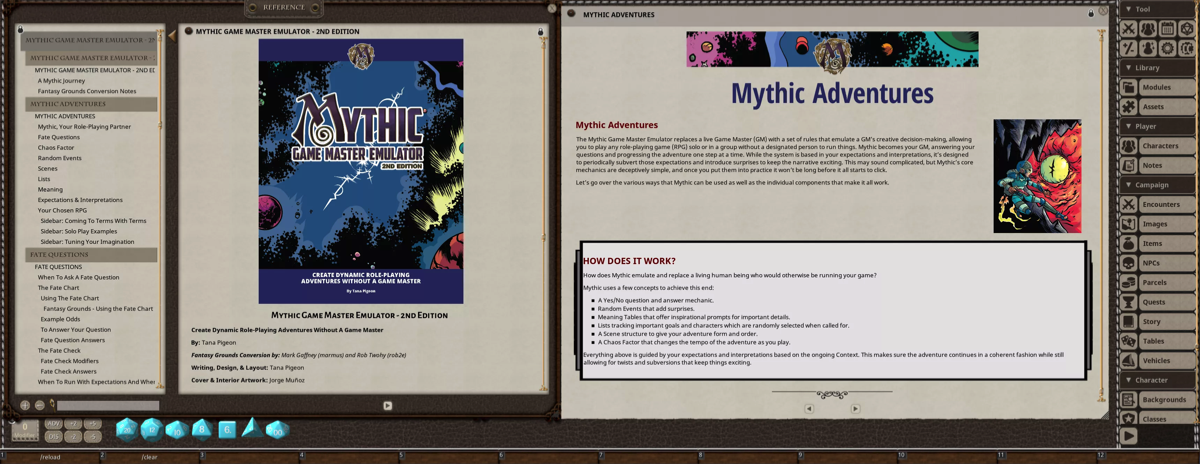Image resolution: width=1200 pixels, height=464 pixels.
Task: Open the Encounters campaign button
Action: pyautogui.click(x=1166, y=204)
